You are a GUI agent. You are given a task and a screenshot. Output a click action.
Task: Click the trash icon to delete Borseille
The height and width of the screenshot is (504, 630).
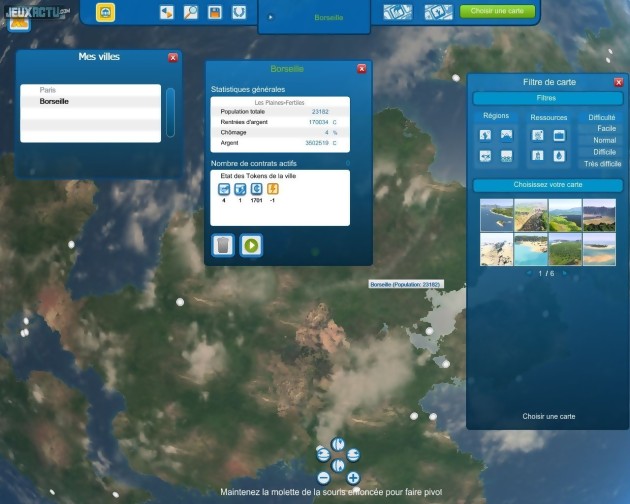click(223, 245)
